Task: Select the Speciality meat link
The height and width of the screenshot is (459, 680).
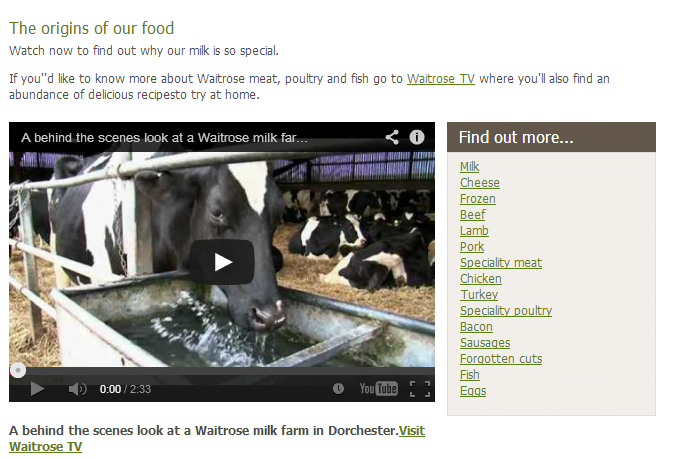Action: [501, 263]
